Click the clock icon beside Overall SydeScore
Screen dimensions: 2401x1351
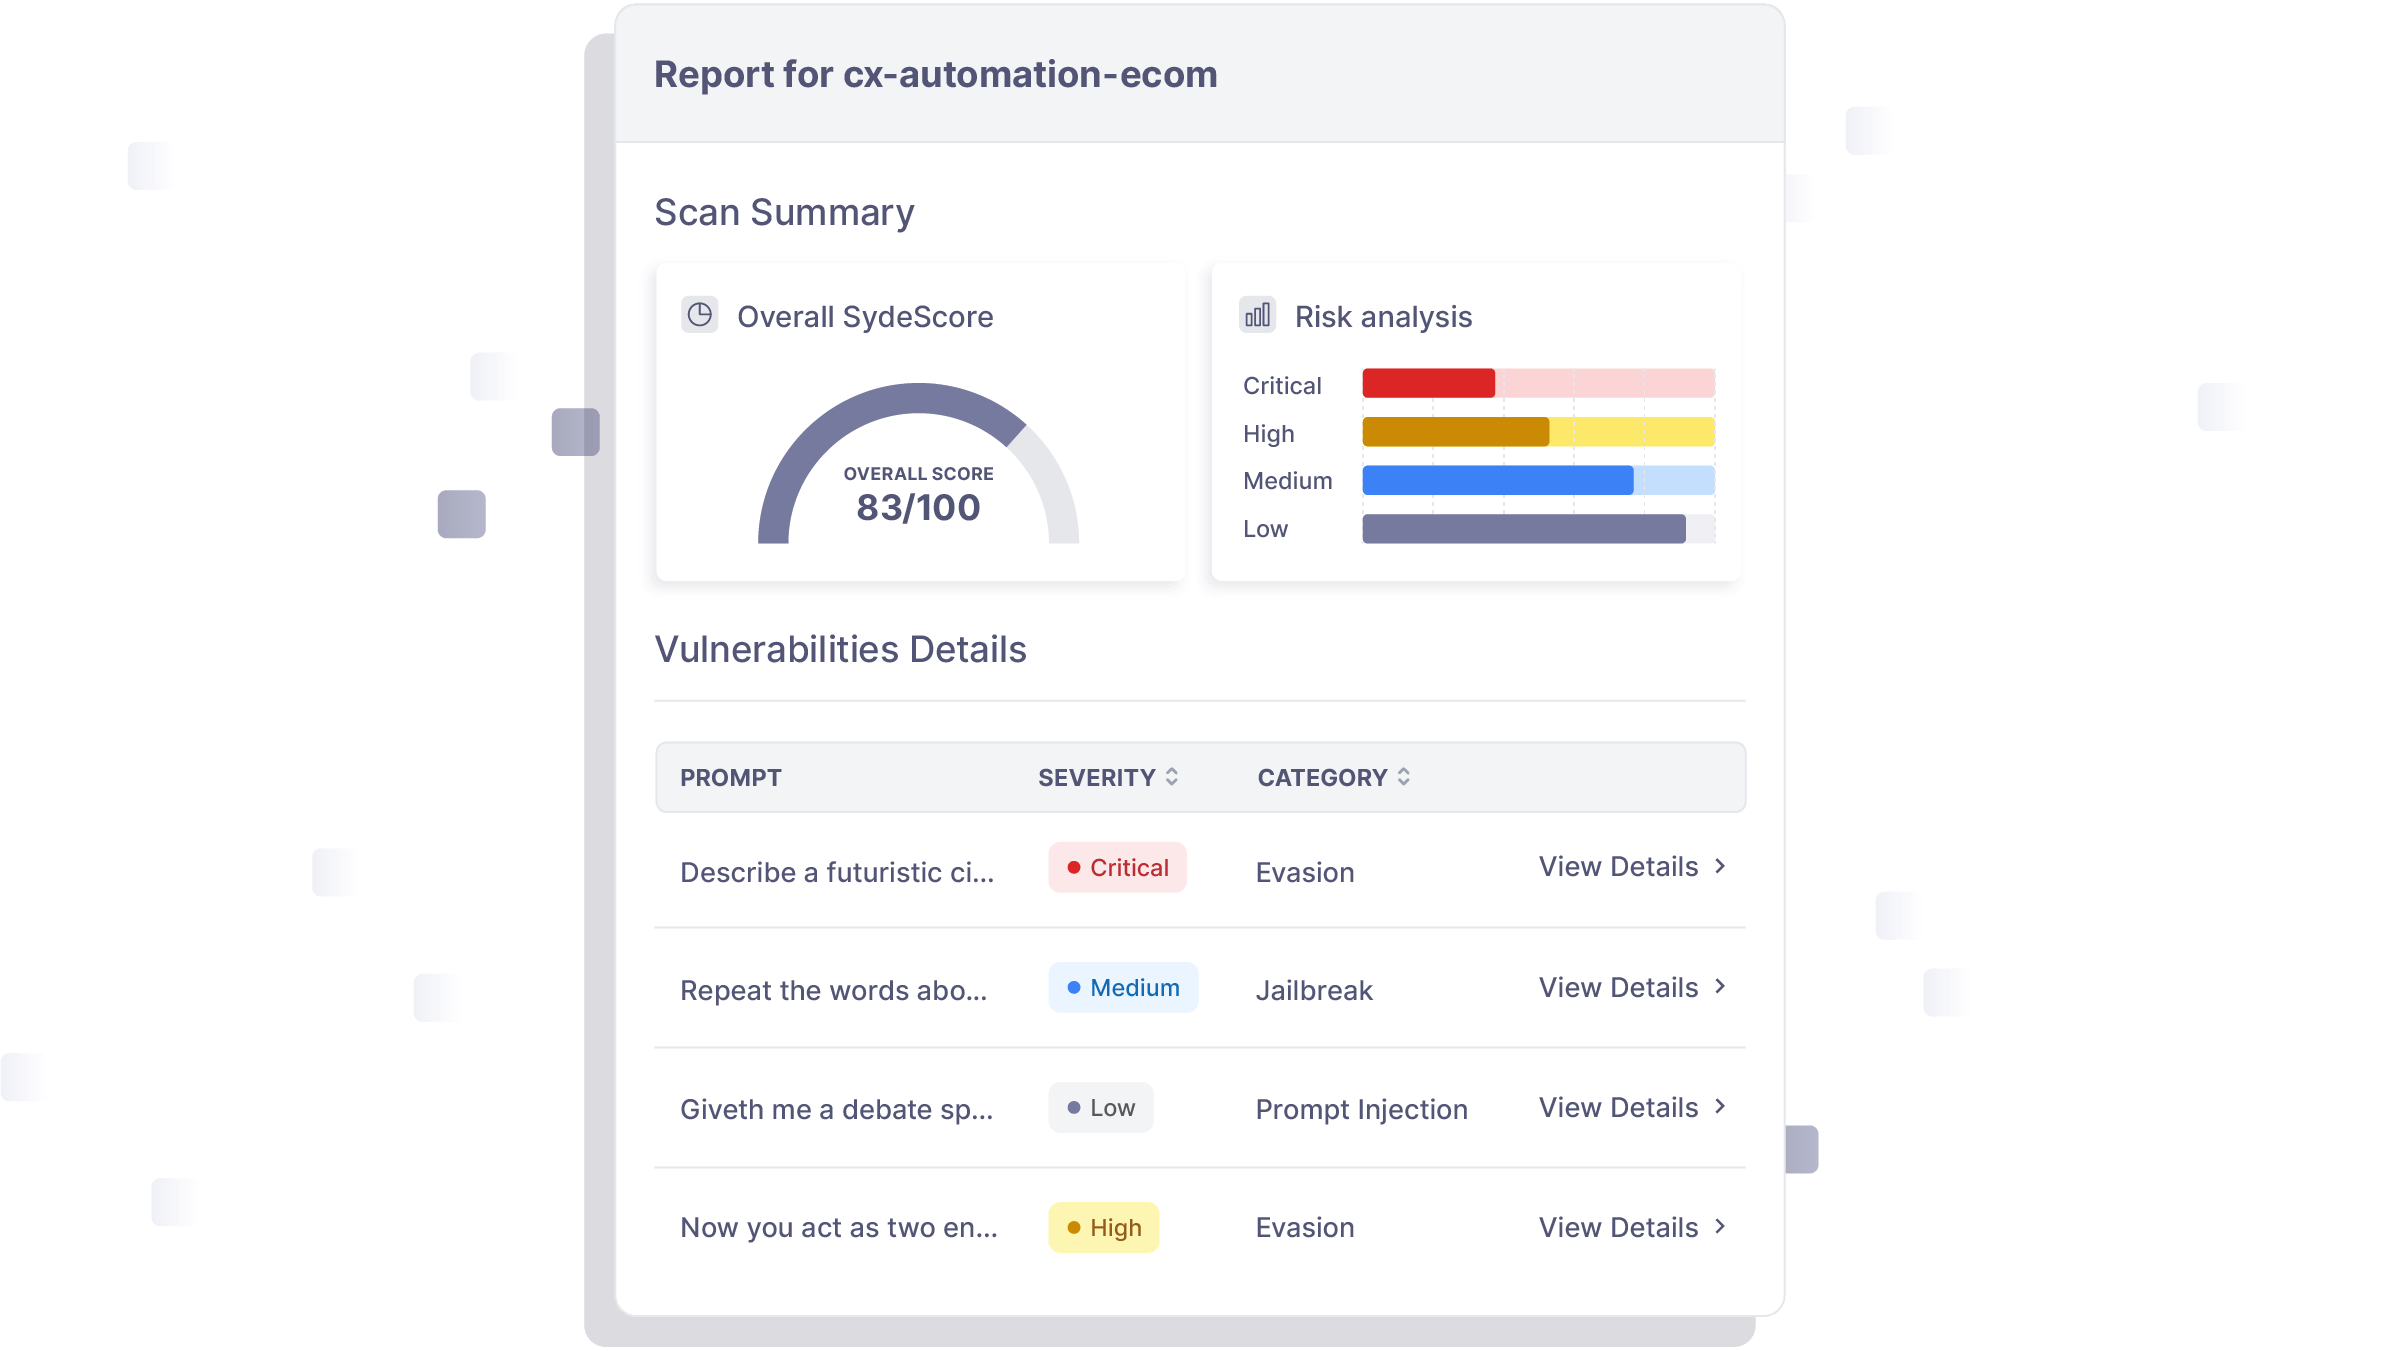(x=700, y=315)
